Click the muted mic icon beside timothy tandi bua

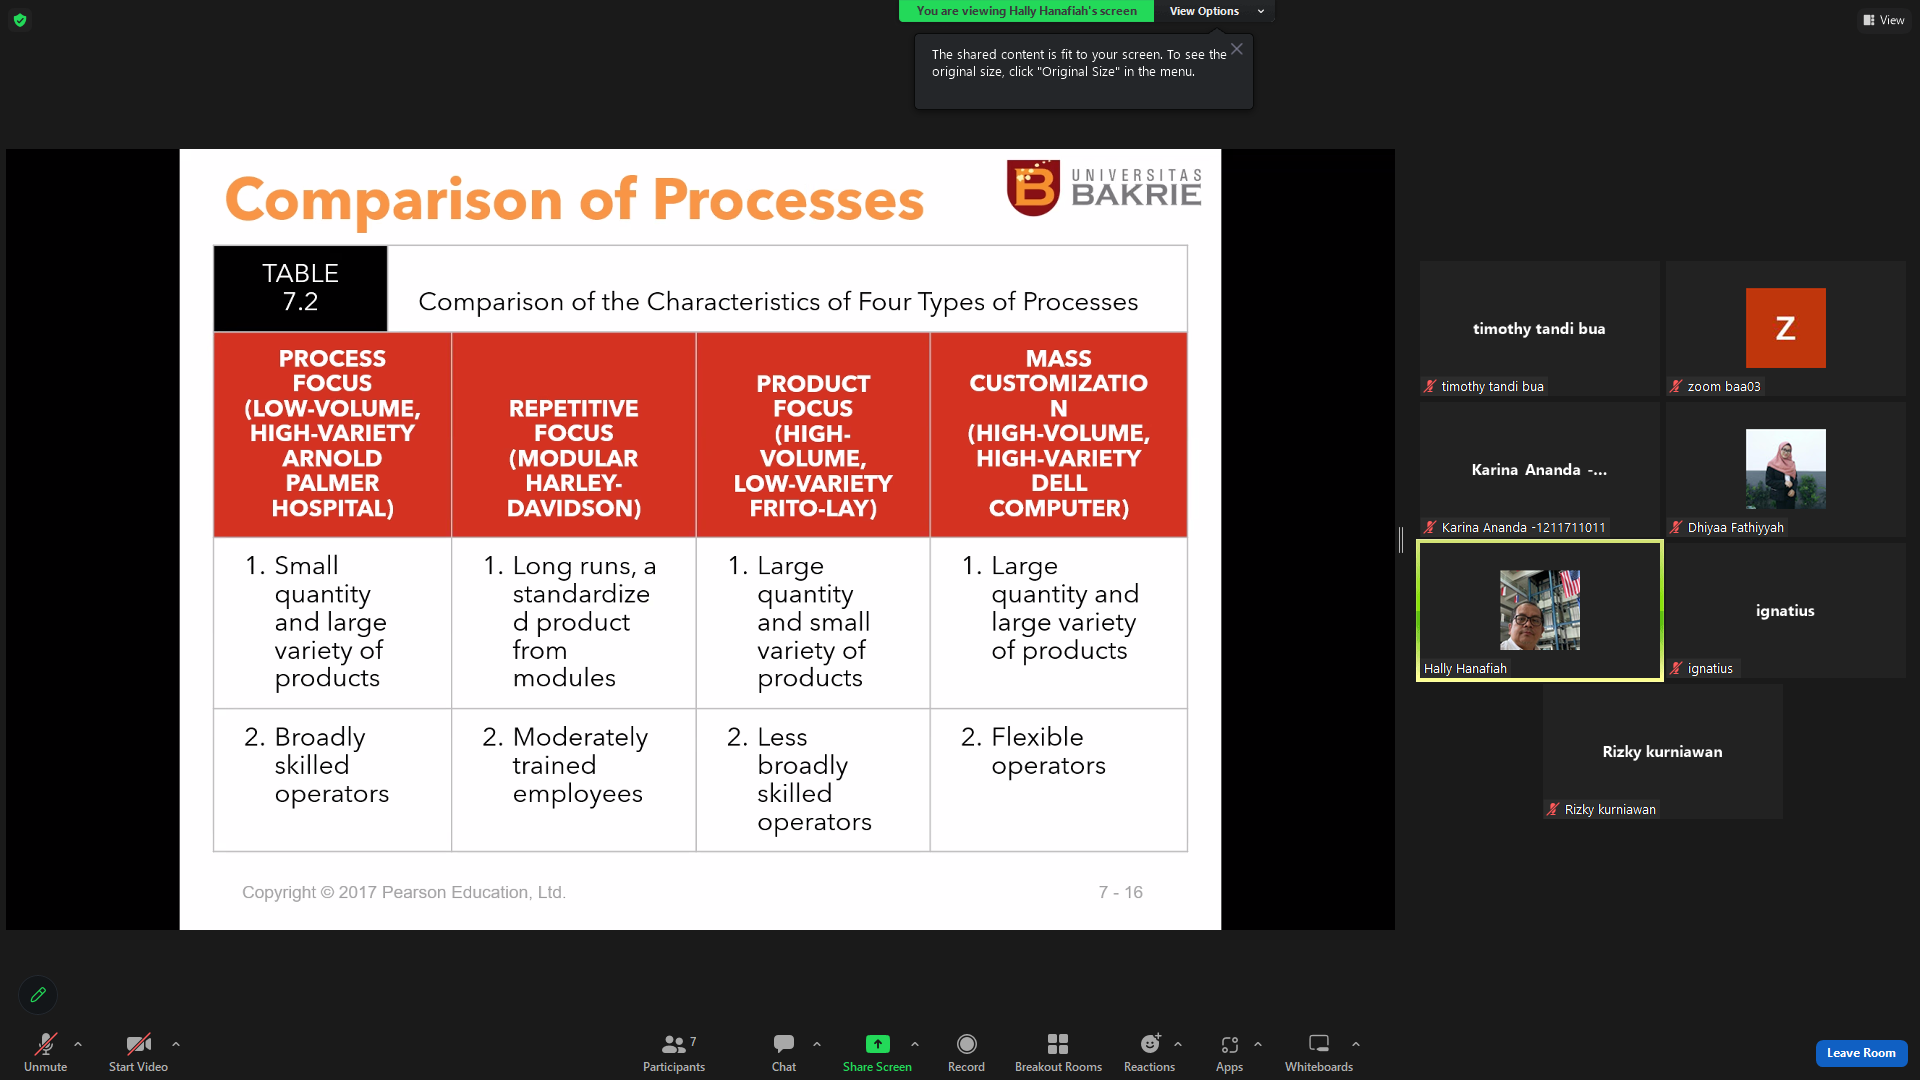point(1430,387)
